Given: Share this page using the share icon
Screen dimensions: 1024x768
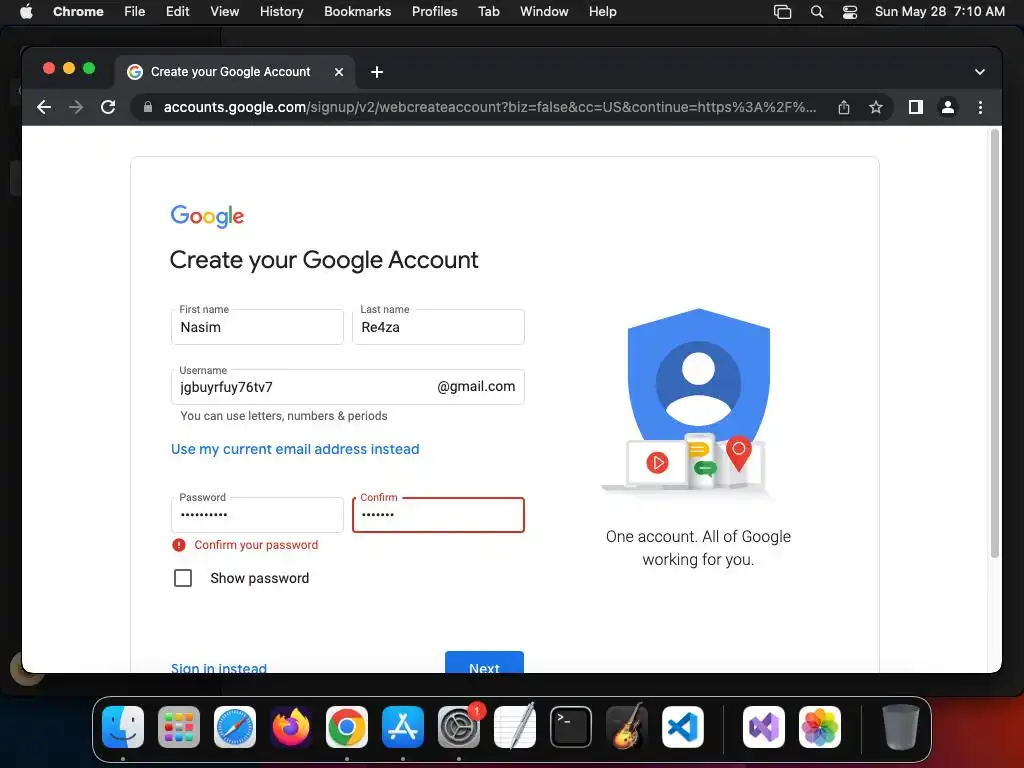Looking at the screenshot, I should pos(844,107).
